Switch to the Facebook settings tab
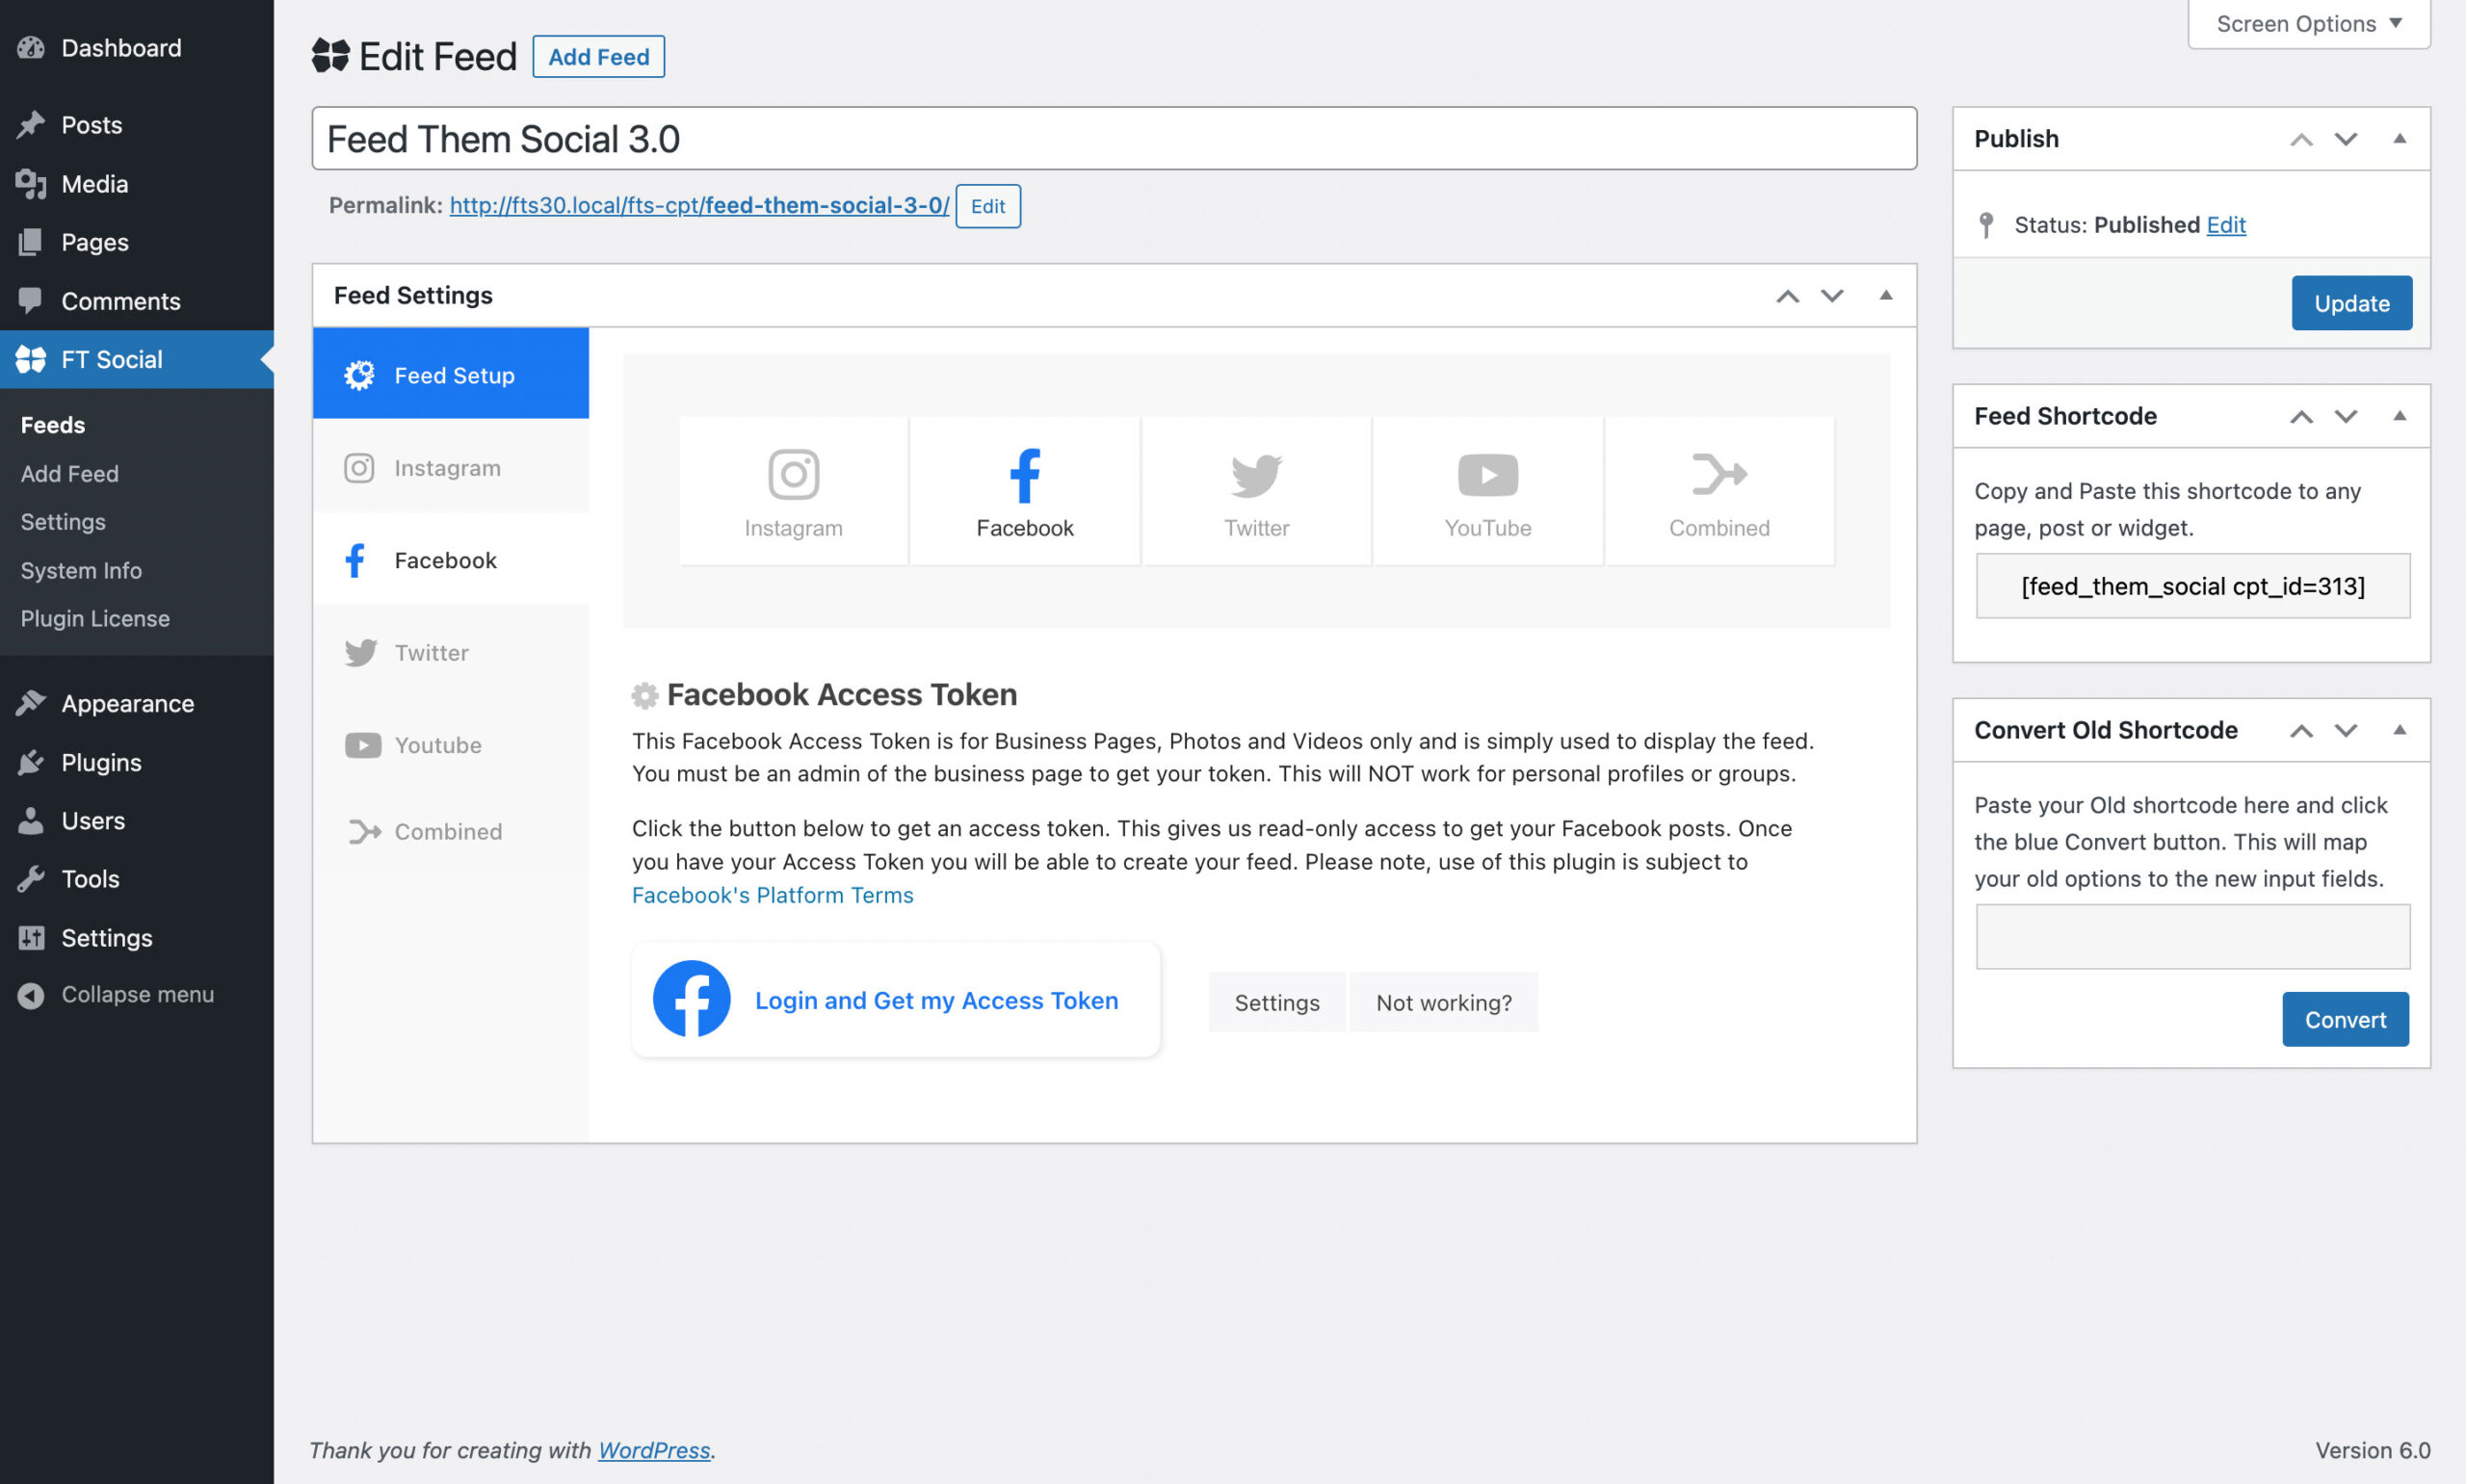 pos(450,560)
